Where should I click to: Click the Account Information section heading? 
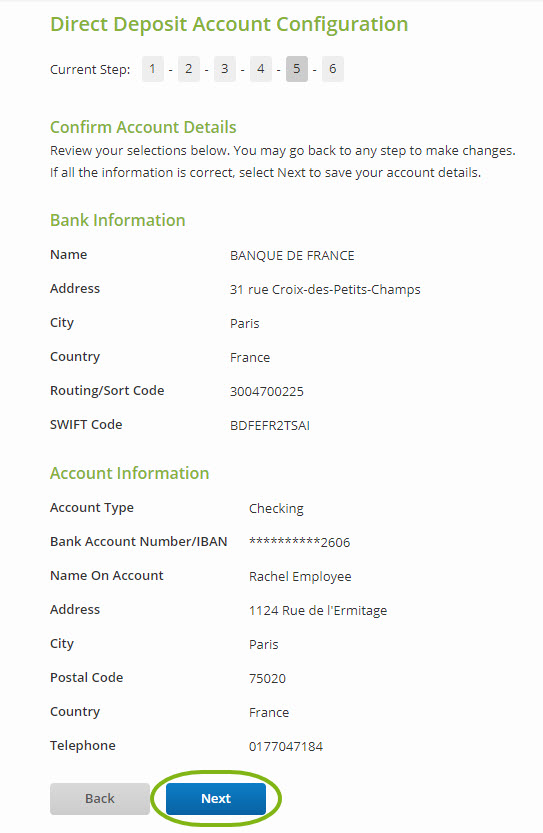tap(130, 473)
